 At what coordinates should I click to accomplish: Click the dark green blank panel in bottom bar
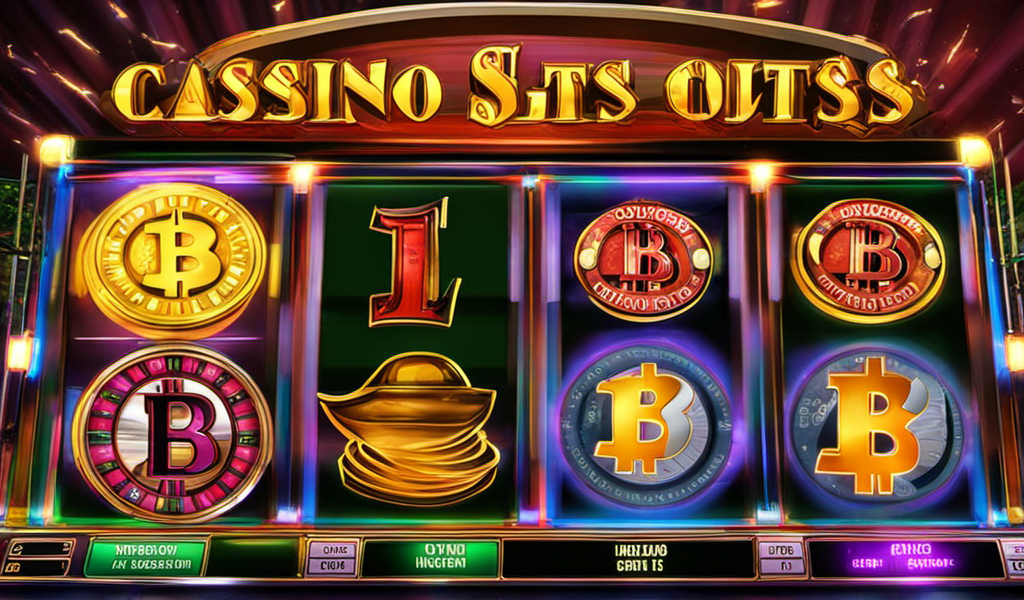(x=253, y=558)
